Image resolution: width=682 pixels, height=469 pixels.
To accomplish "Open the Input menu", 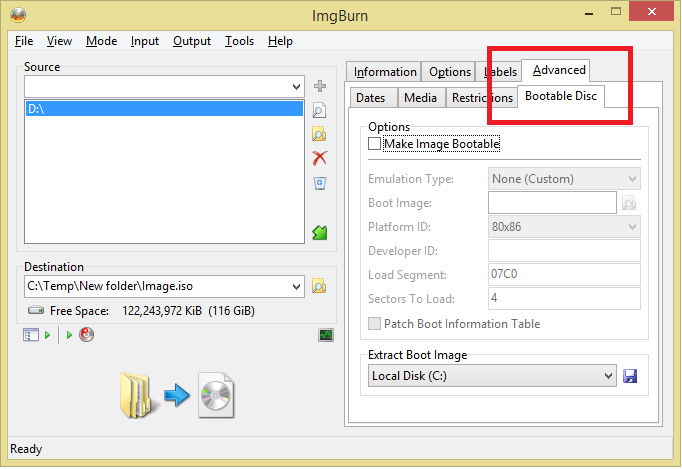I will coord(145,41).
